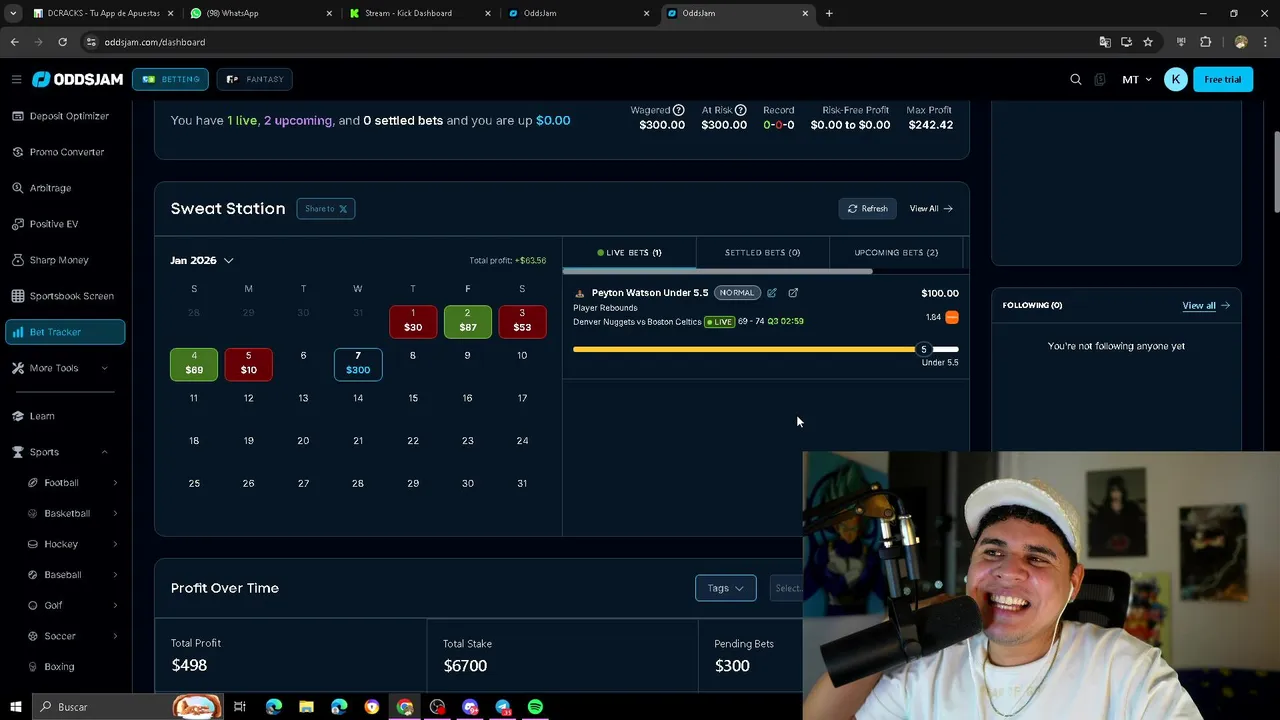
Task: Expand the Hockey submenu arrow
Action: (115, 544)
